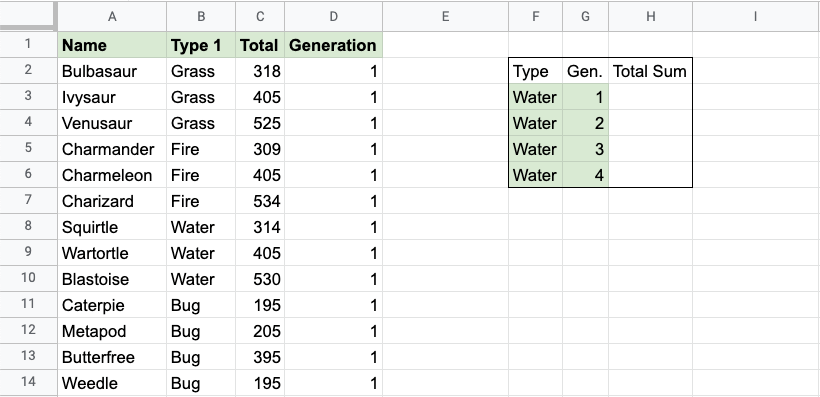Select Blastoise total value 530

tap(260, 279)
